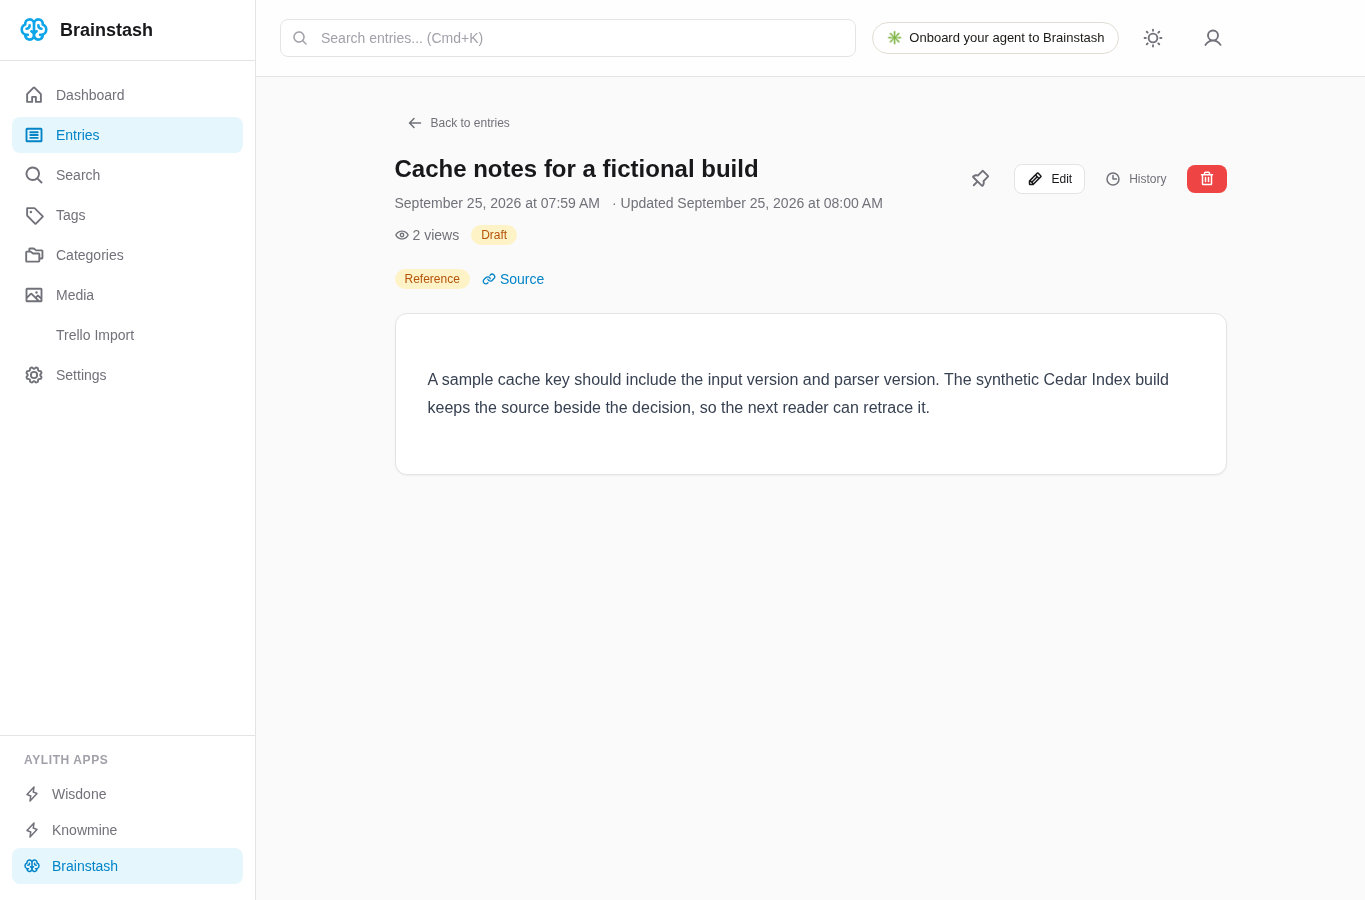Delete the entry with the red trash button
Viewport: 1365px width, 900px height.
(1207, 179)
